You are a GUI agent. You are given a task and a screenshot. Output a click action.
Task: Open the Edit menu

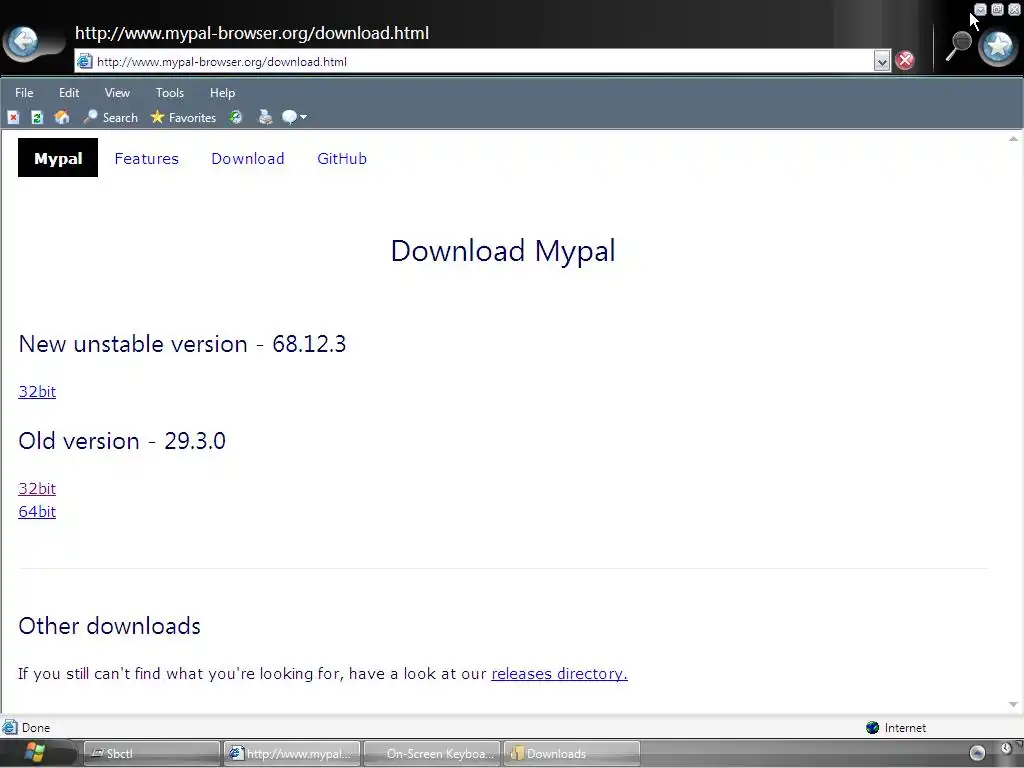[x=69, y=93]
